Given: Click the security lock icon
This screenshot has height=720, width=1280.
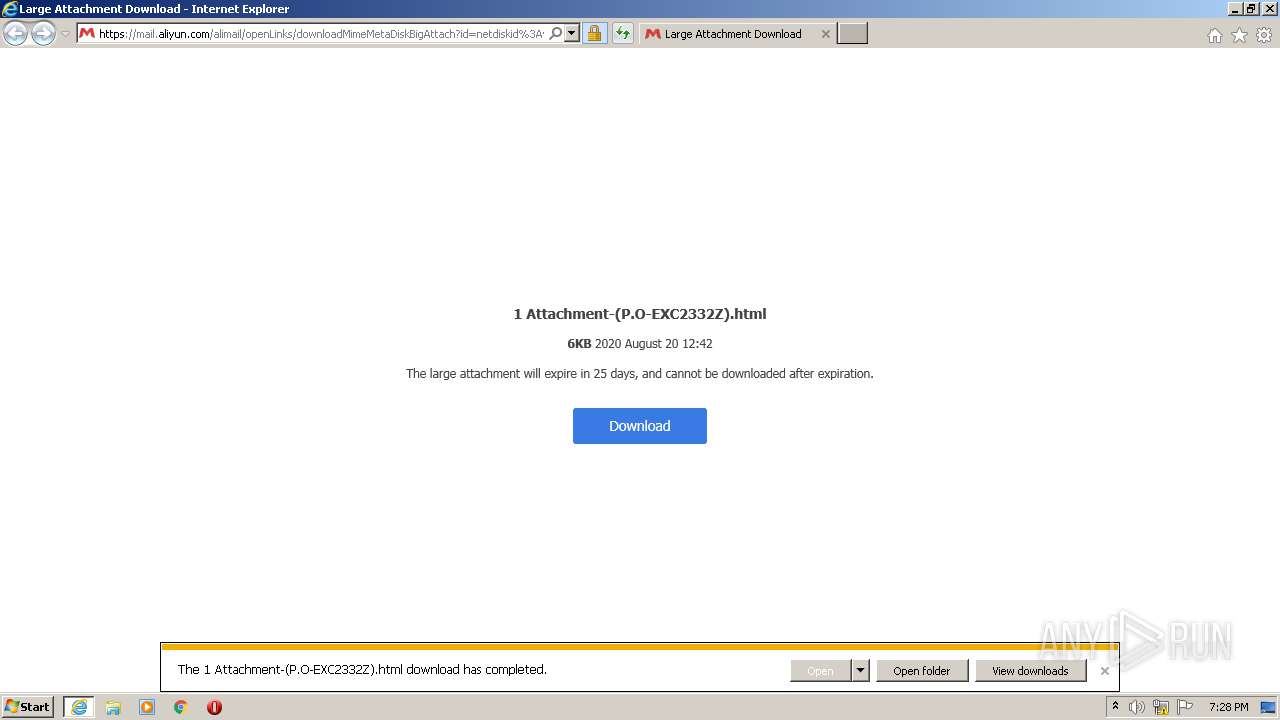Looking at the screenshot, I should pos(594,34).
